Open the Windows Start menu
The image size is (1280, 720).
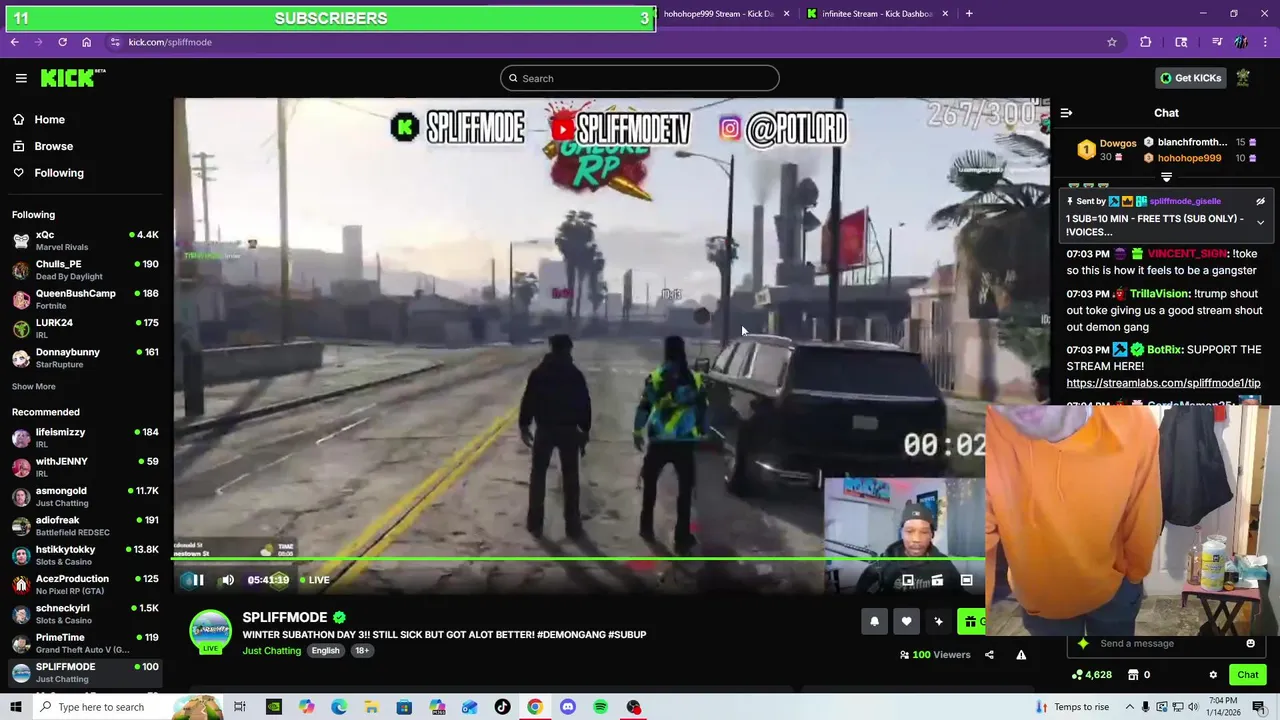(x=14, y=707)
